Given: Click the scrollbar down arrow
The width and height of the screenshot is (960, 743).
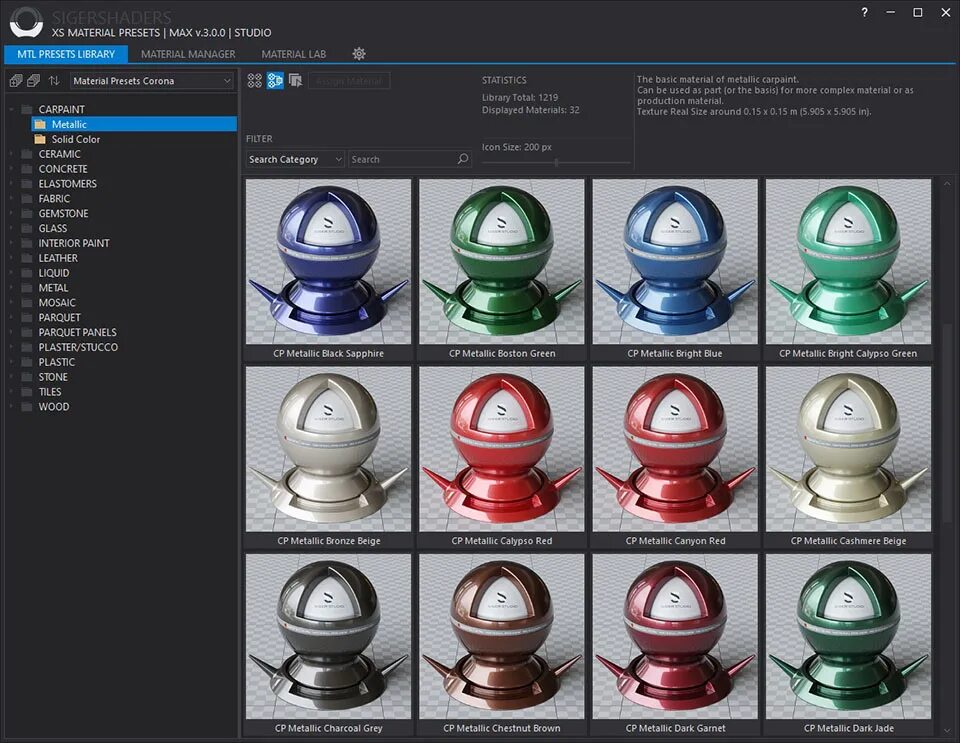Looking at the screenshot, I should click(947, 730).
